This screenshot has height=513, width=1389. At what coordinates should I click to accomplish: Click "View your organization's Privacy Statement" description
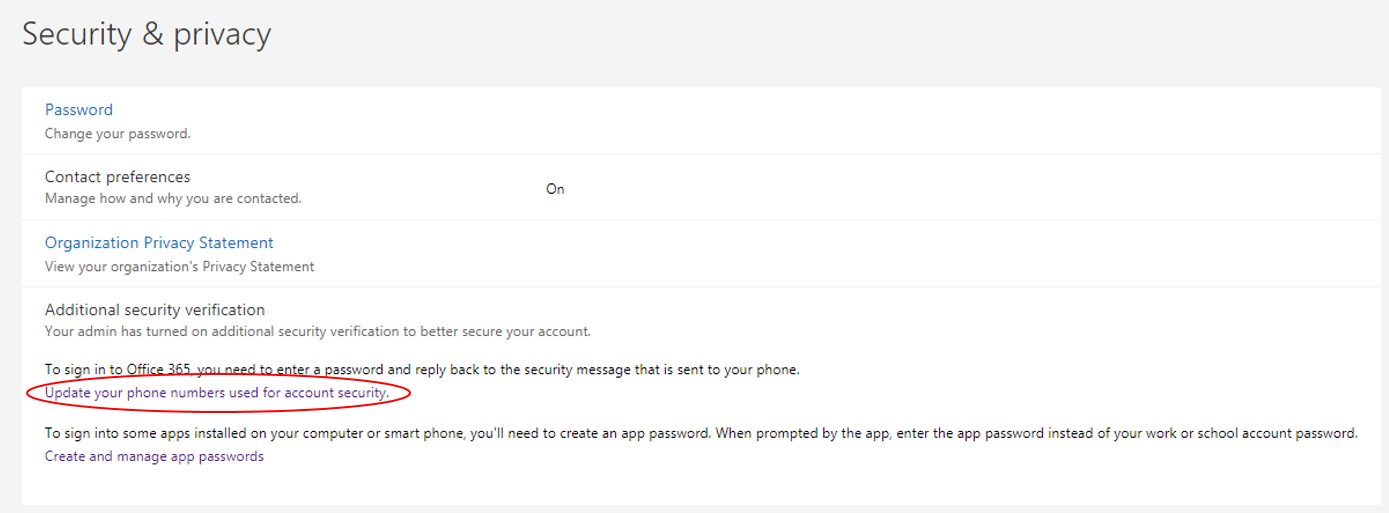180,267
